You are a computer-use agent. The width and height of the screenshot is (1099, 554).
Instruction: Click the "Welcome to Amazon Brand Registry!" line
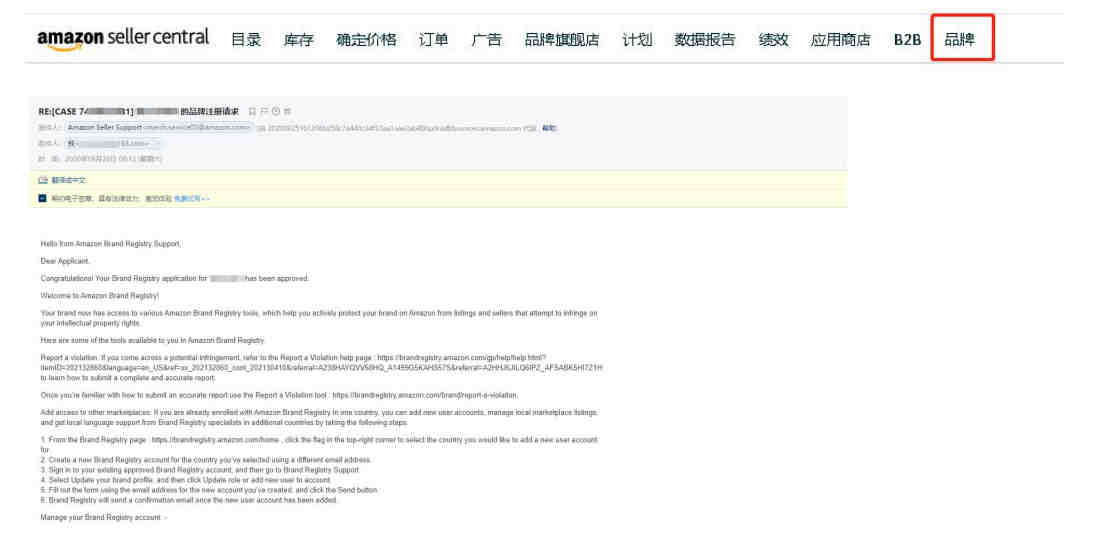(x=100, y=296)
